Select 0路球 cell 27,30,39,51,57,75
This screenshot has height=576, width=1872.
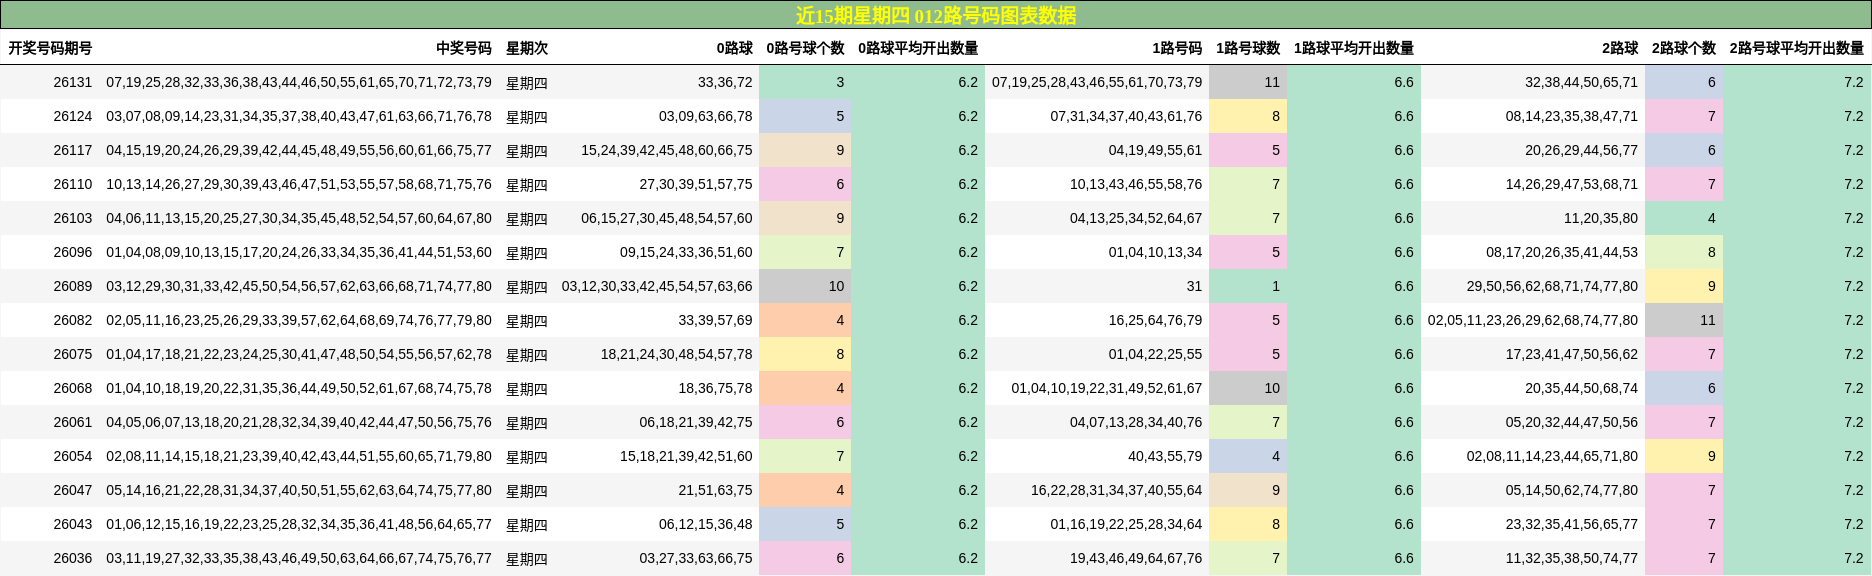pos(696,184)
